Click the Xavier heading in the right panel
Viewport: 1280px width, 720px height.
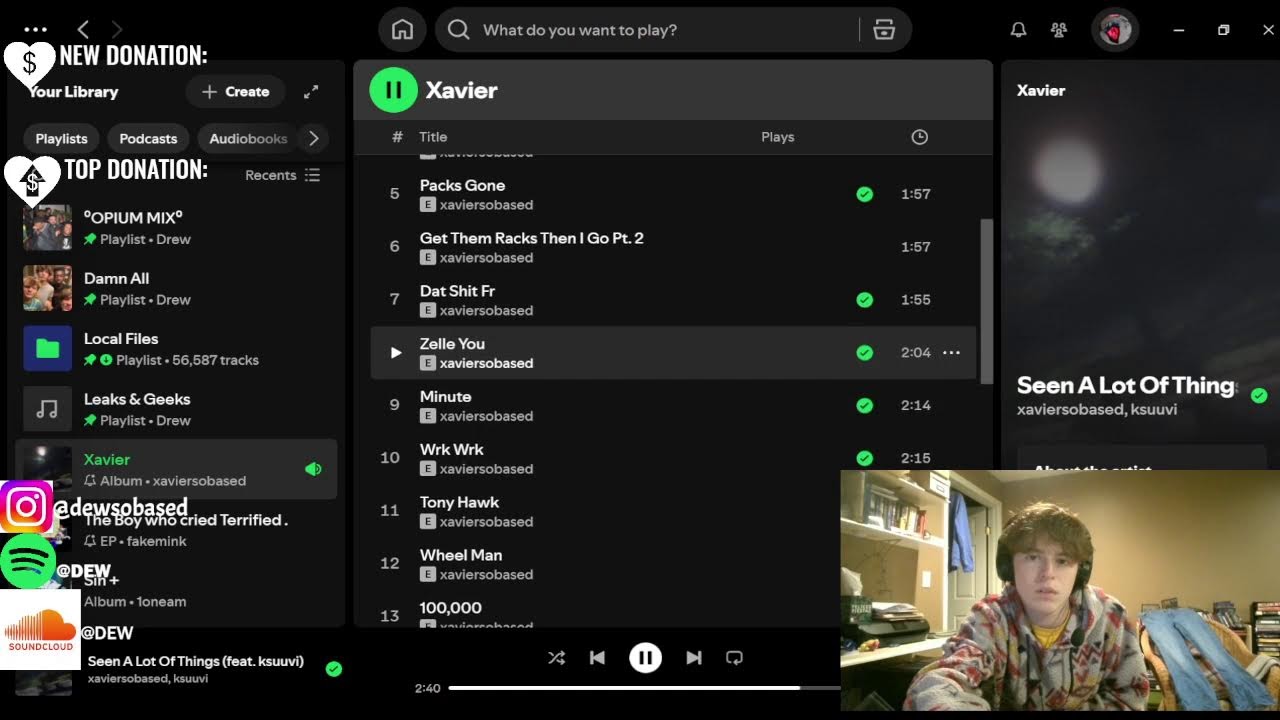1041,90
